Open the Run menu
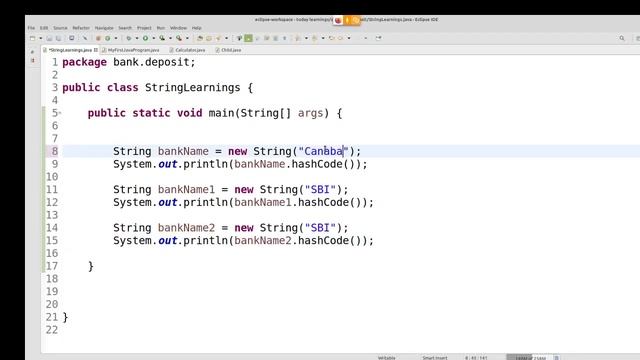The height and width of the screenshot is (360, 640). 161,28
